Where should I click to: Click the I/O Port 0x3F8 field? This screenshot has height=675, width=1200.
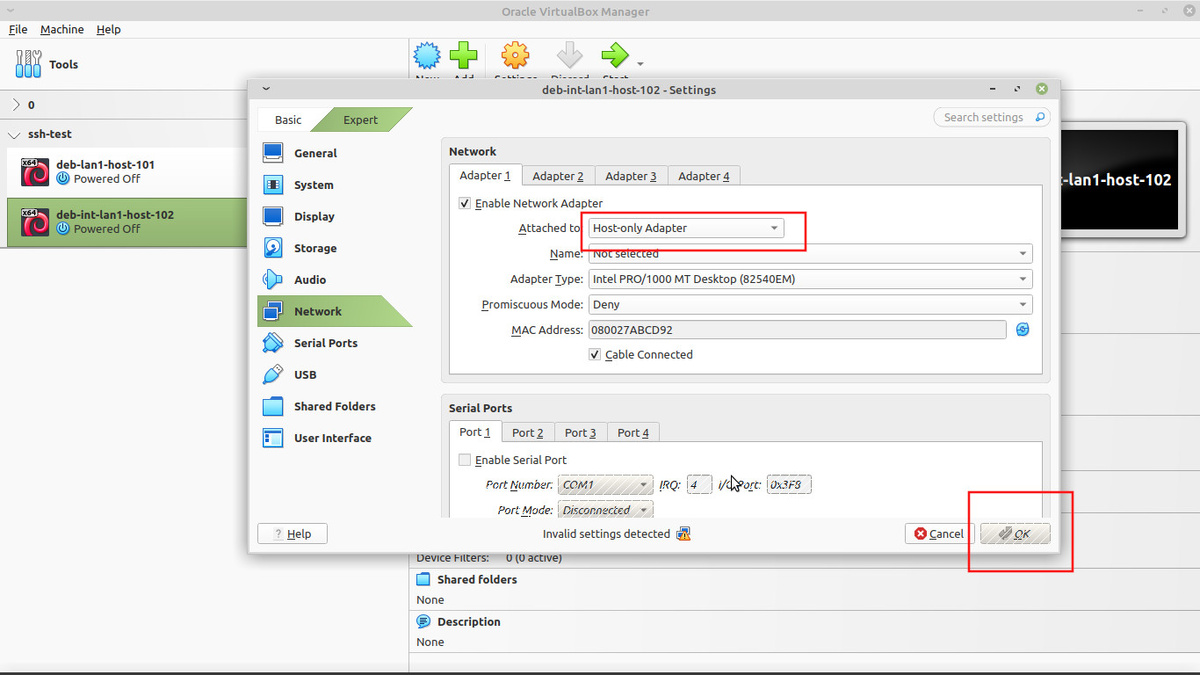[x=789, y=485]
